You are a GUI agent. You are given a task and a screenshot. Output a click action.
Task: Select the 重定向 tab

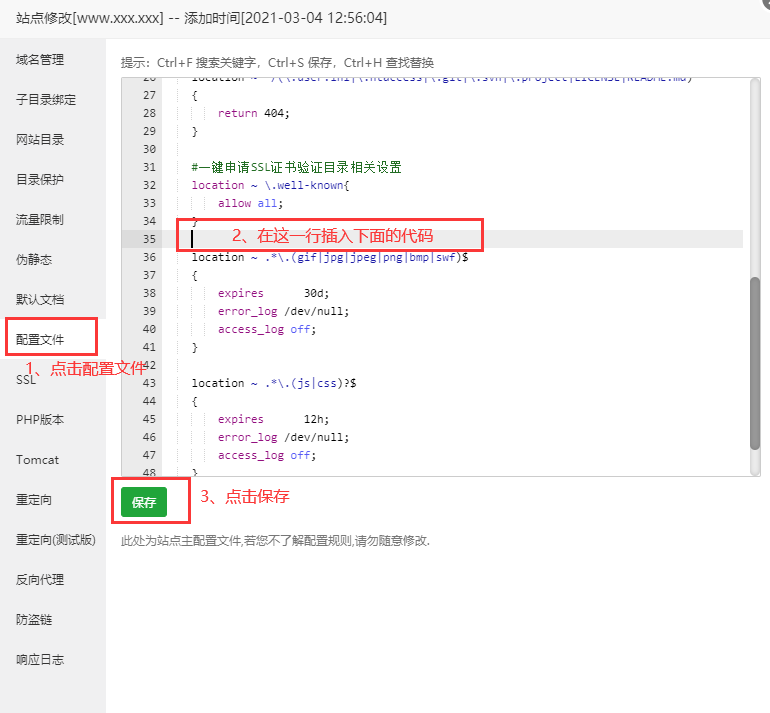coord(34,500)
